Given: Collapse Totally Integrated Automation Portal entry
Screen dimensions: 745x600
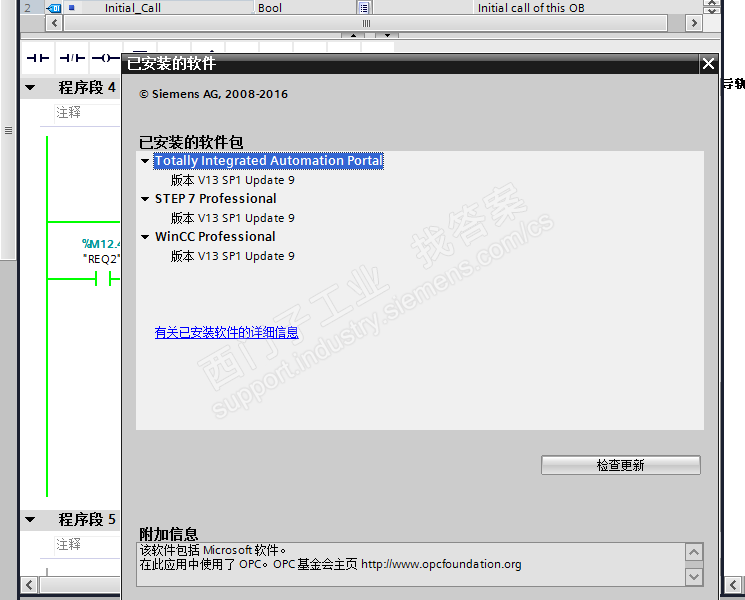Looking at the screenshot, I should [145, 161].
